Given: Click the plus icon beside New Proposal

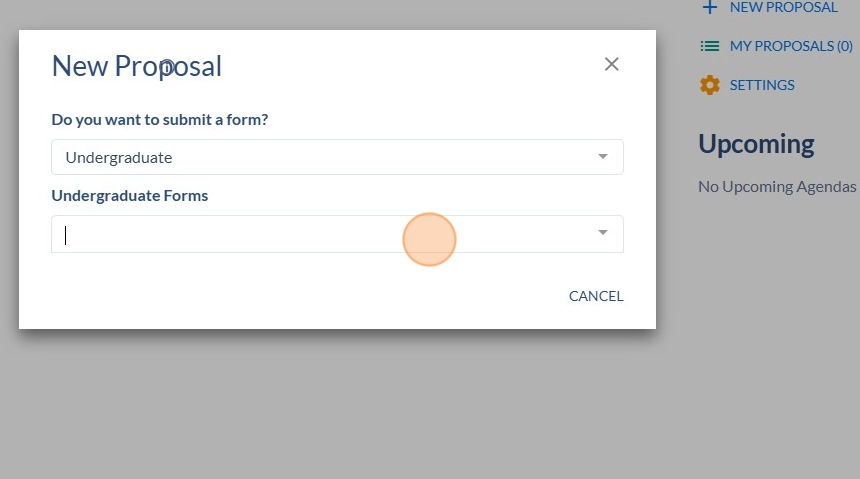Looking at the screenshot, I should coord(710,8).
